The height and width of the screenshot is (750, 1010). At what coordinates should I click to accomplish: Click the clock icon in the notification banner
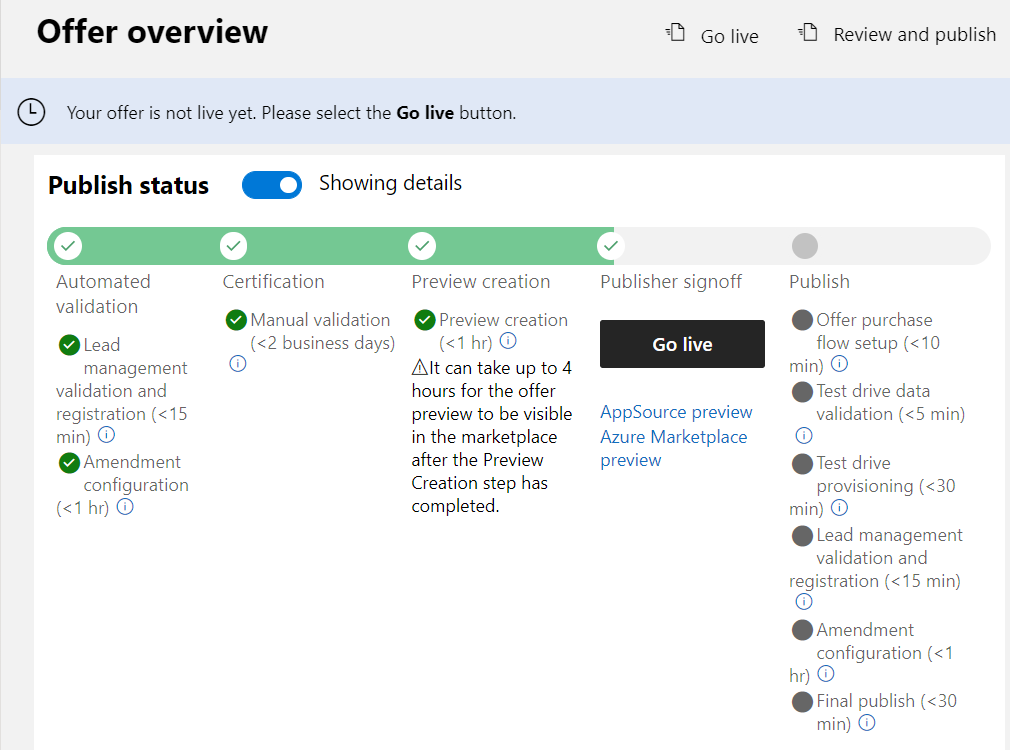coord(31,112)
